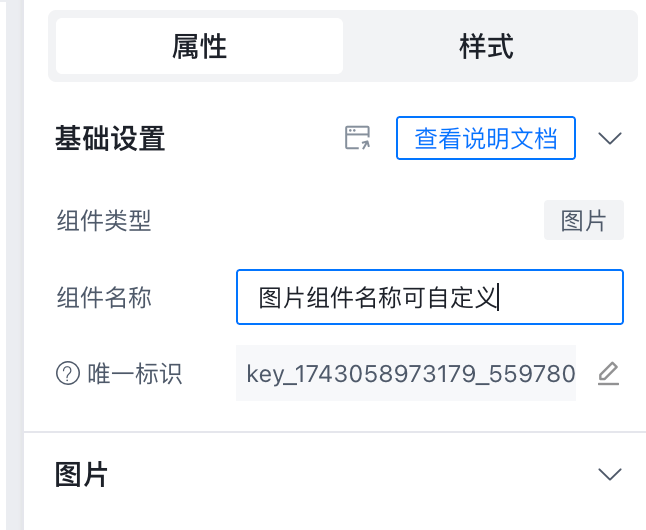The height and width of the screenshot is (530, 646).
Task: Click the question mark help icon by 唯一标识
Action: [x=67, y=374]
